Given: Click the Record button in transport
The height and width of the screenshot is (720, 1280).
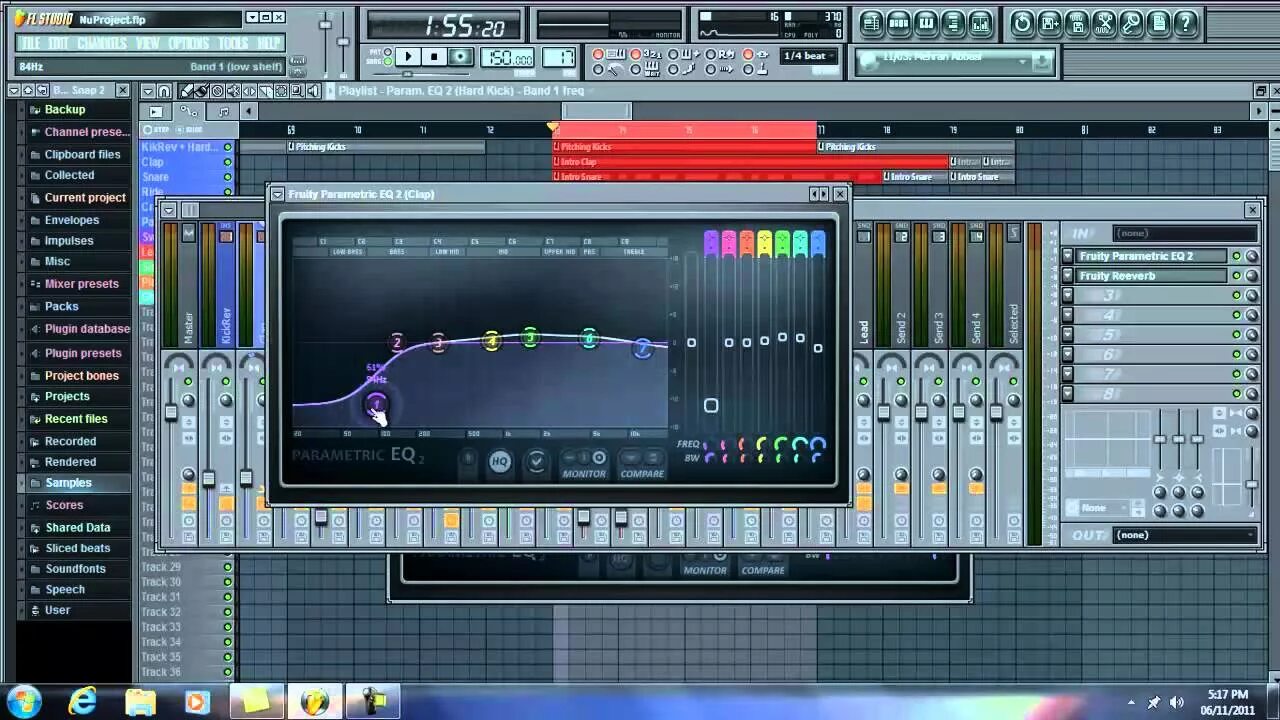Looking at the screenshot, I should (x=461, y=57).
